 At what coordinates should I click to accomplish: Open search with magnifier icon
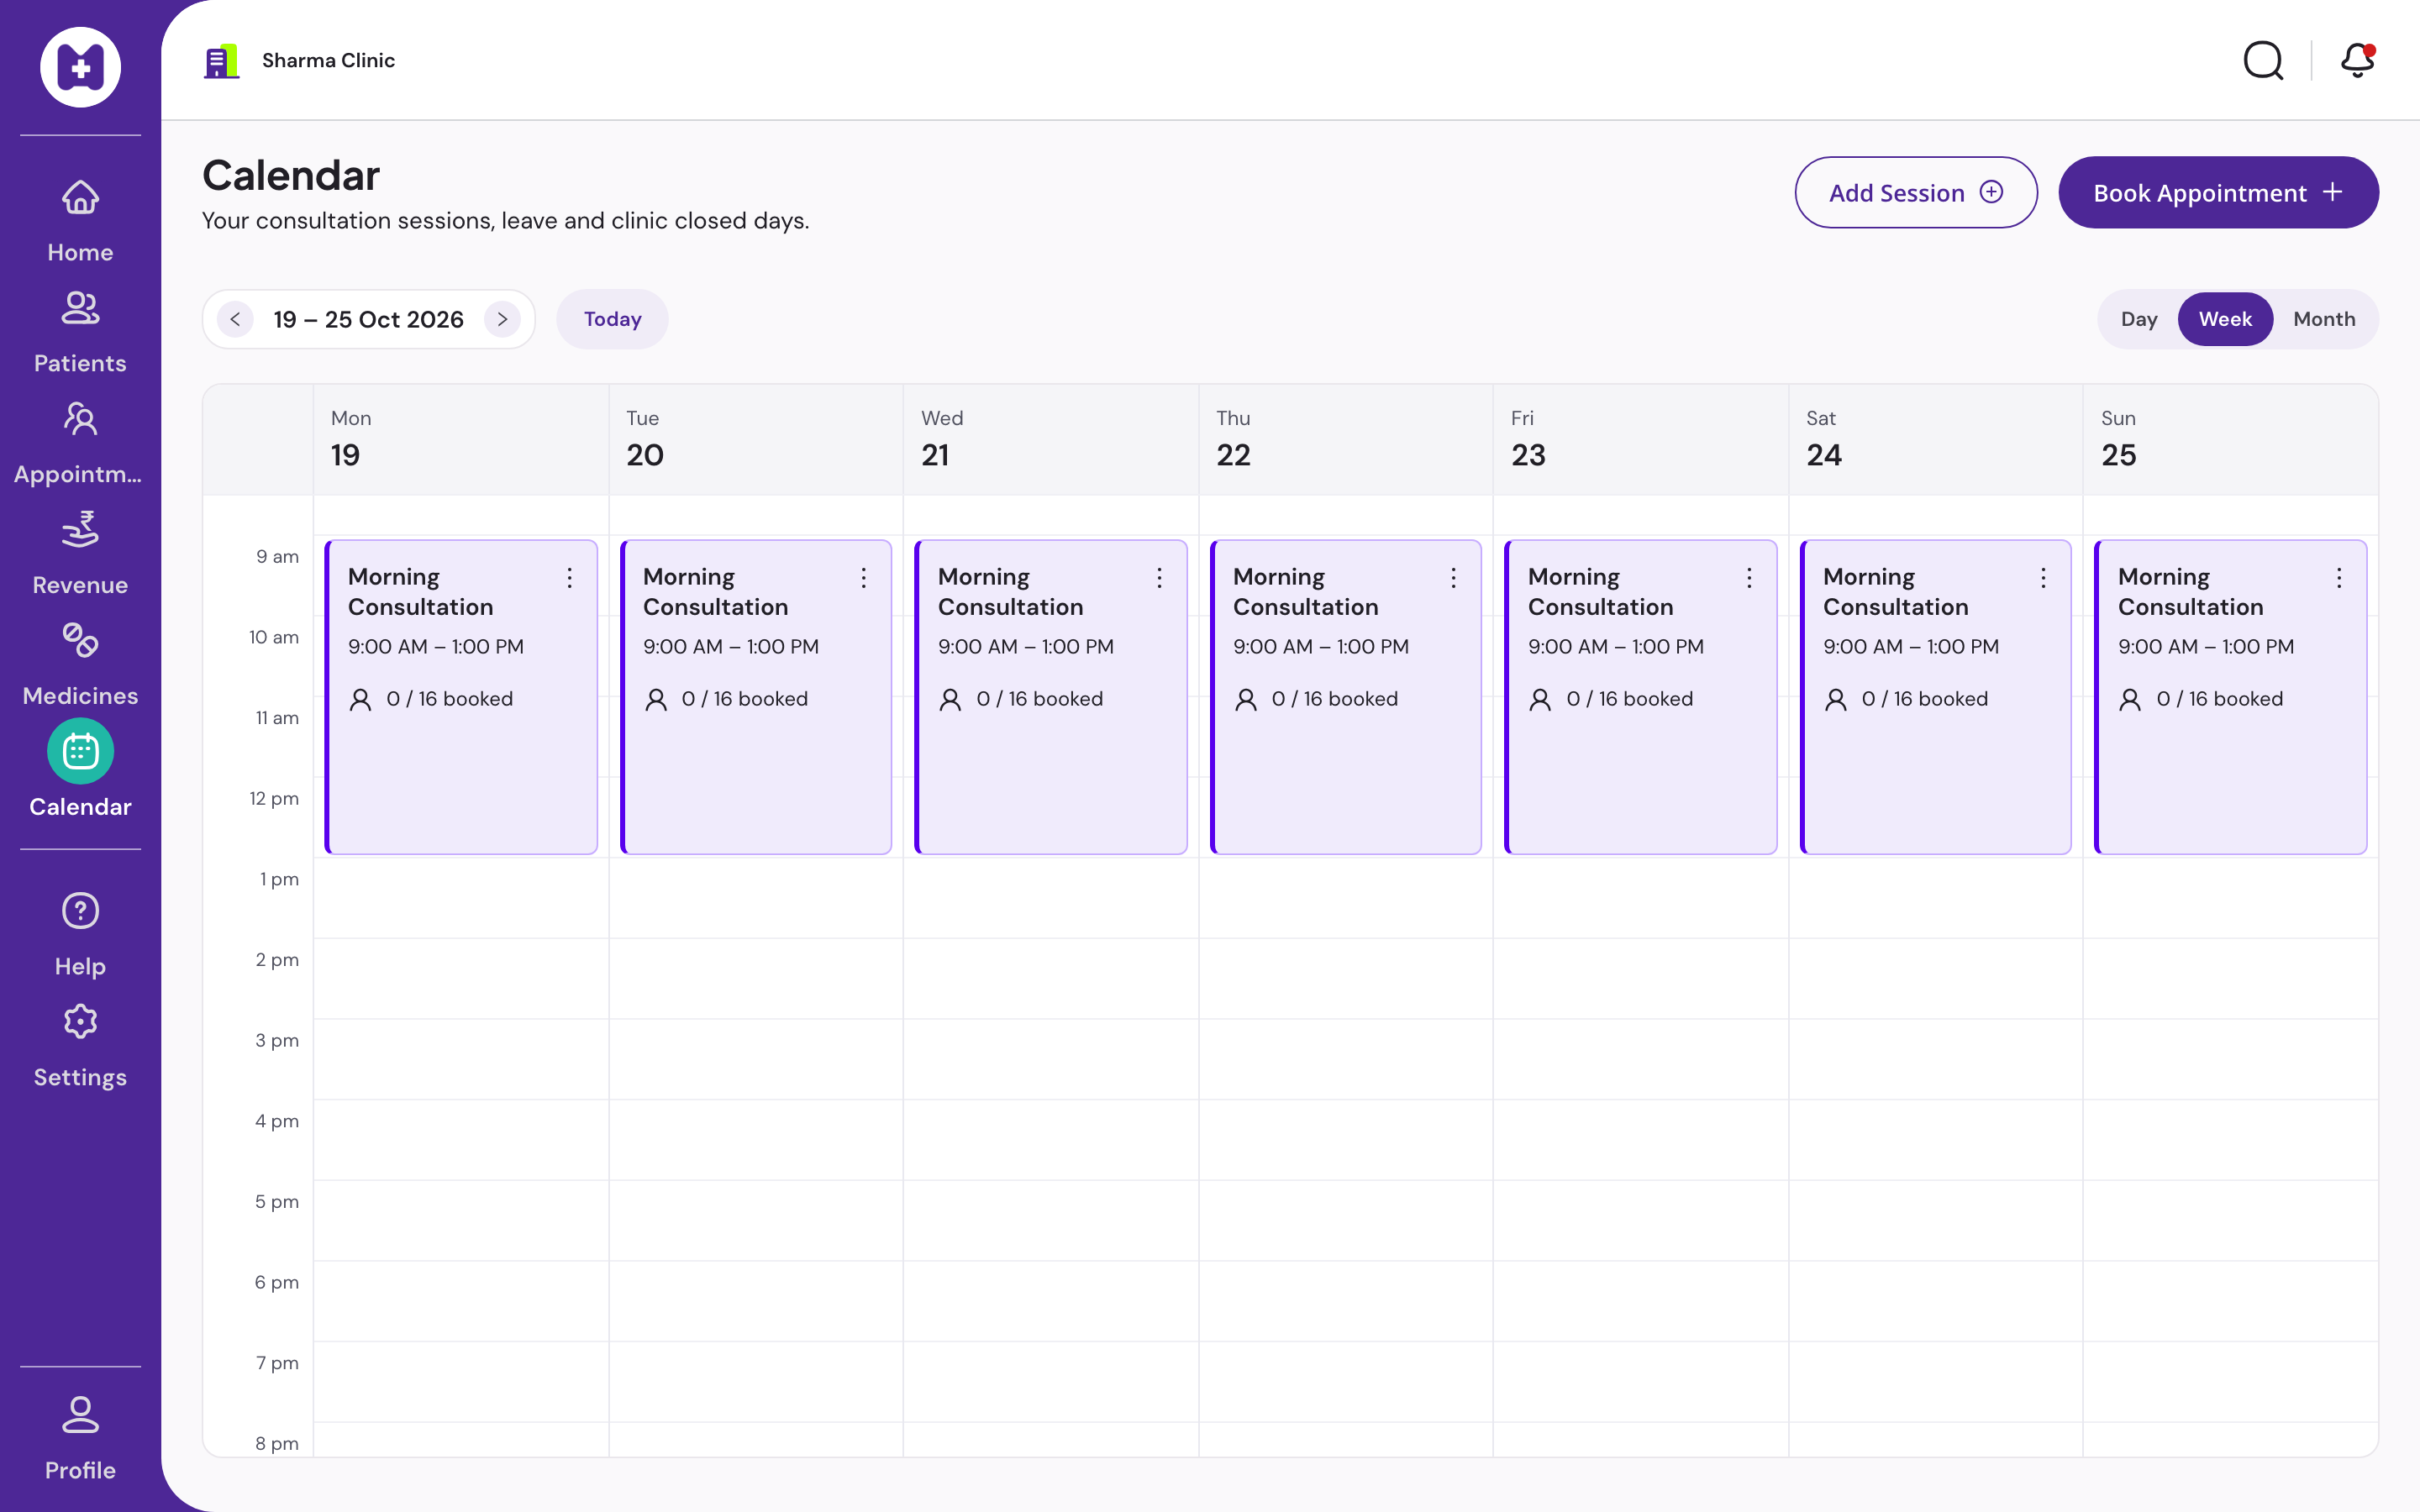[2263, 60]
